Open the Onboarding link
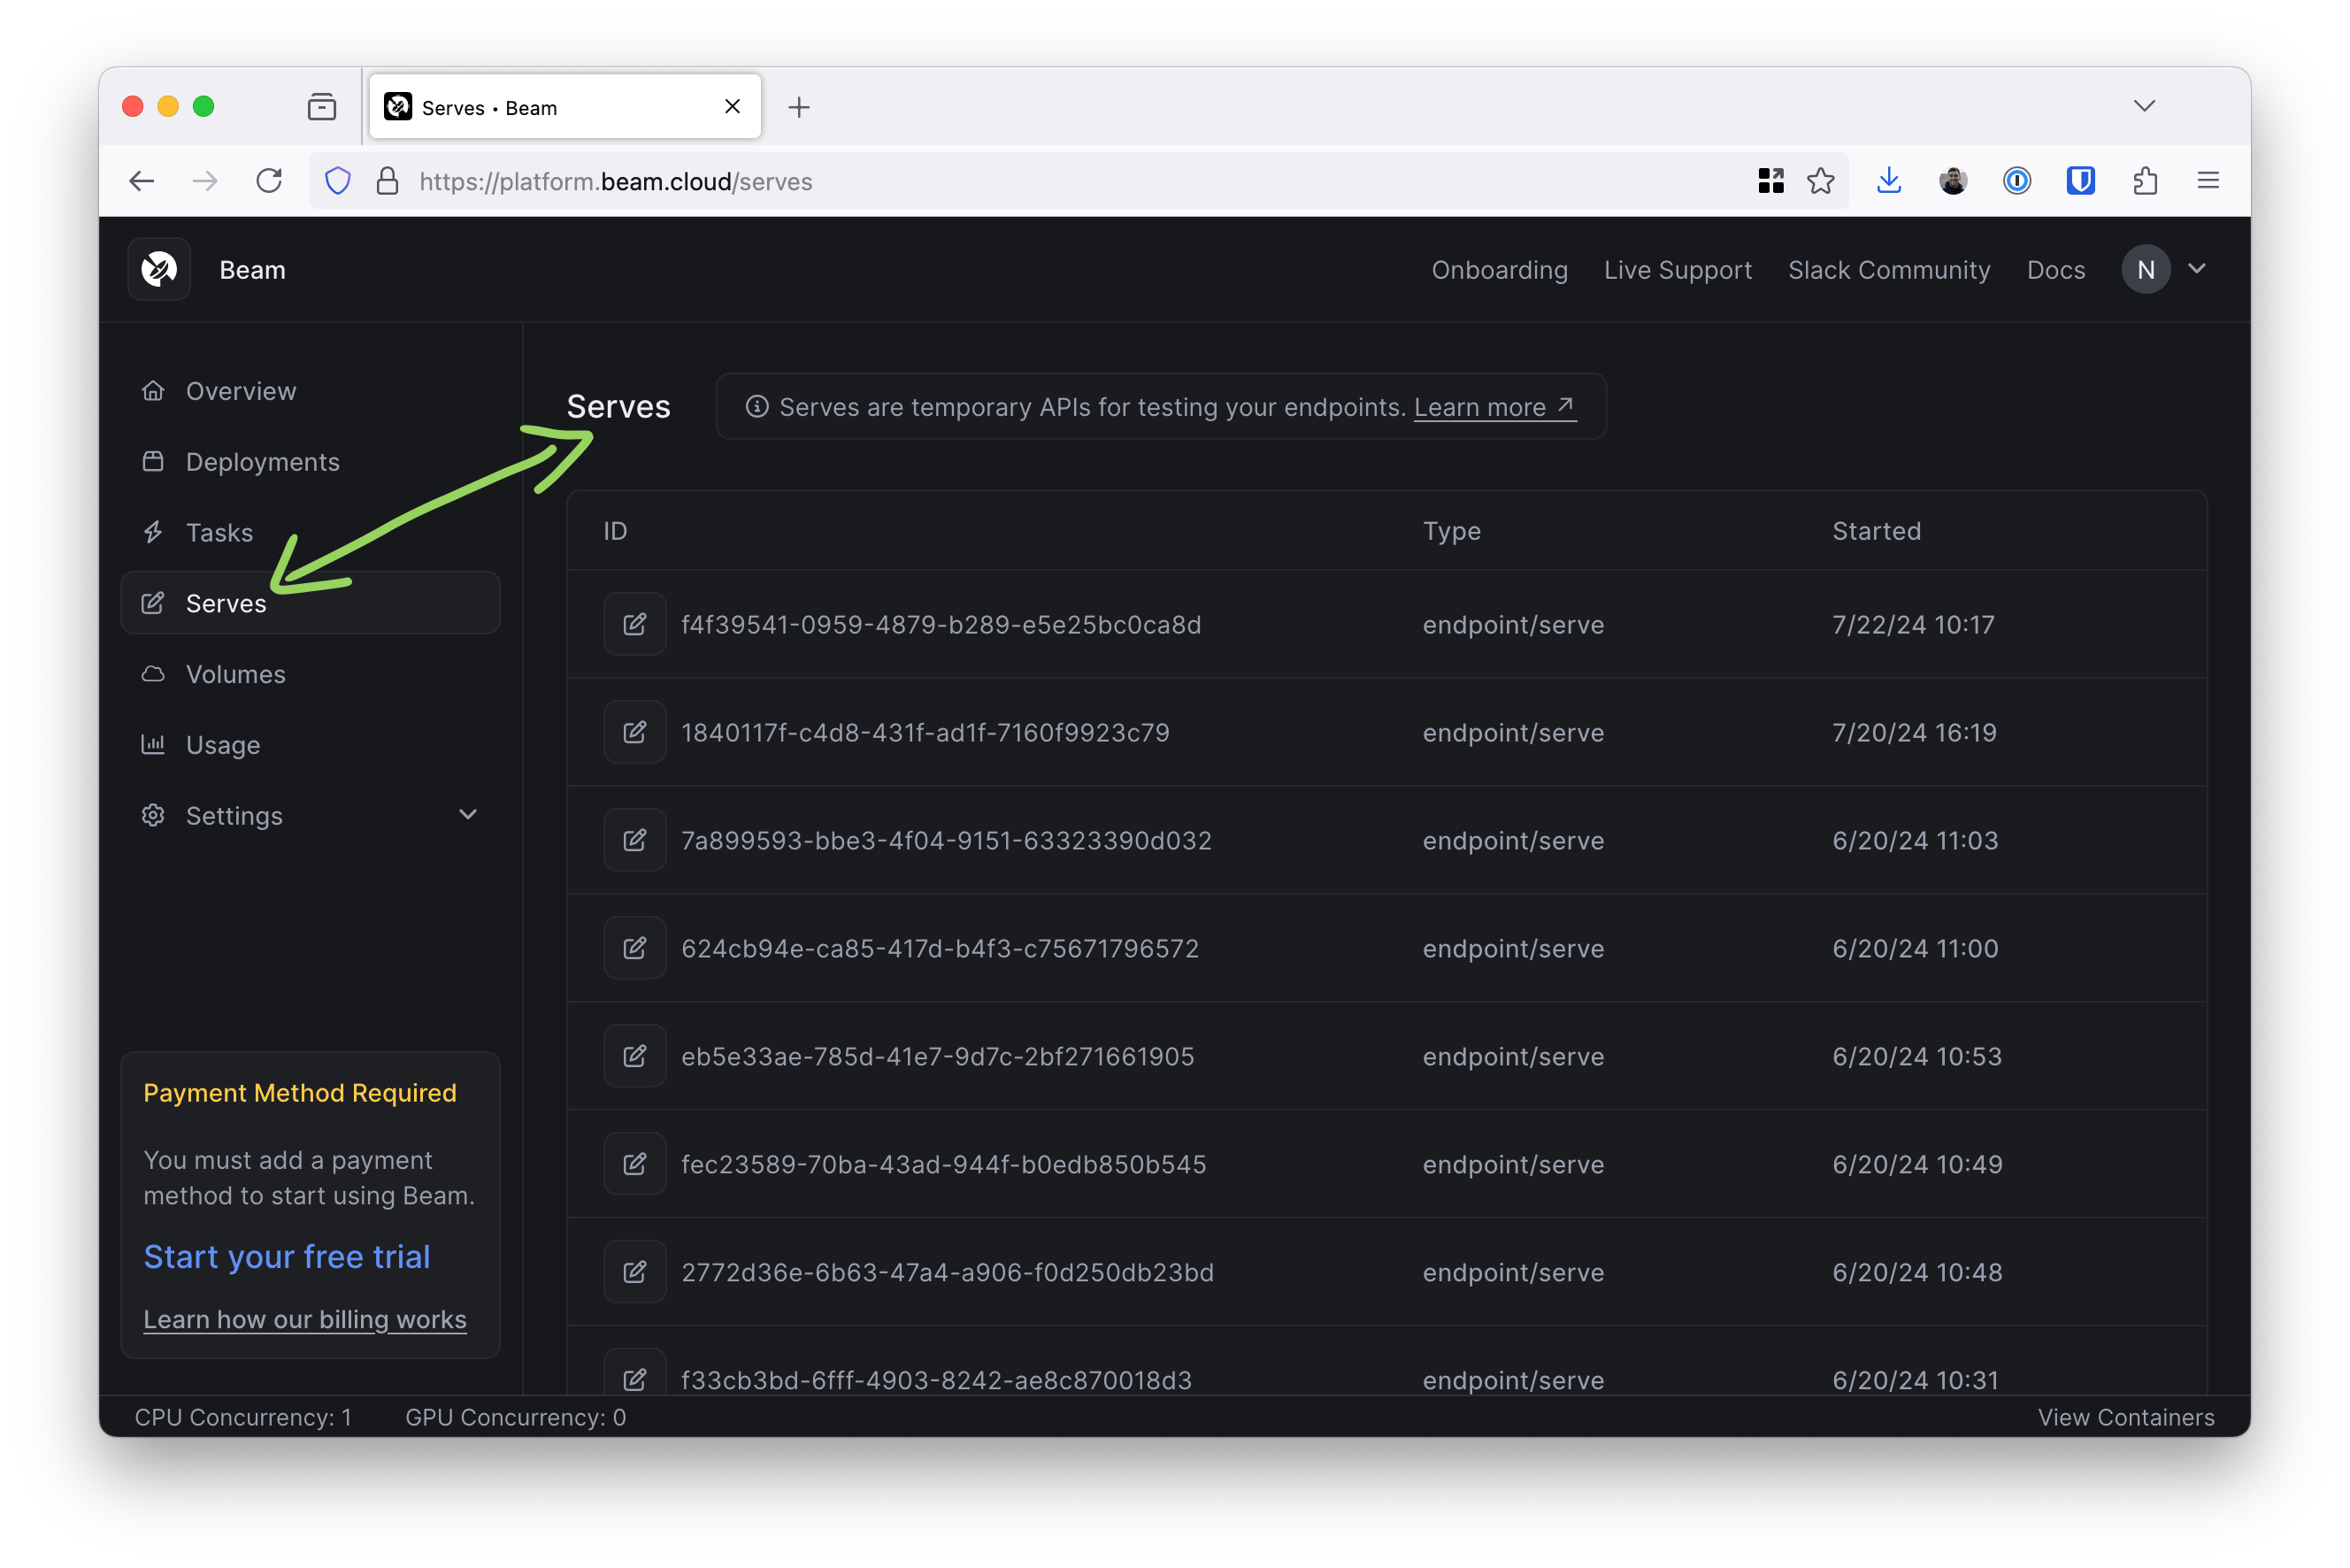The width and height of the screenshot is (2350, 1568). click(1499, 270)
